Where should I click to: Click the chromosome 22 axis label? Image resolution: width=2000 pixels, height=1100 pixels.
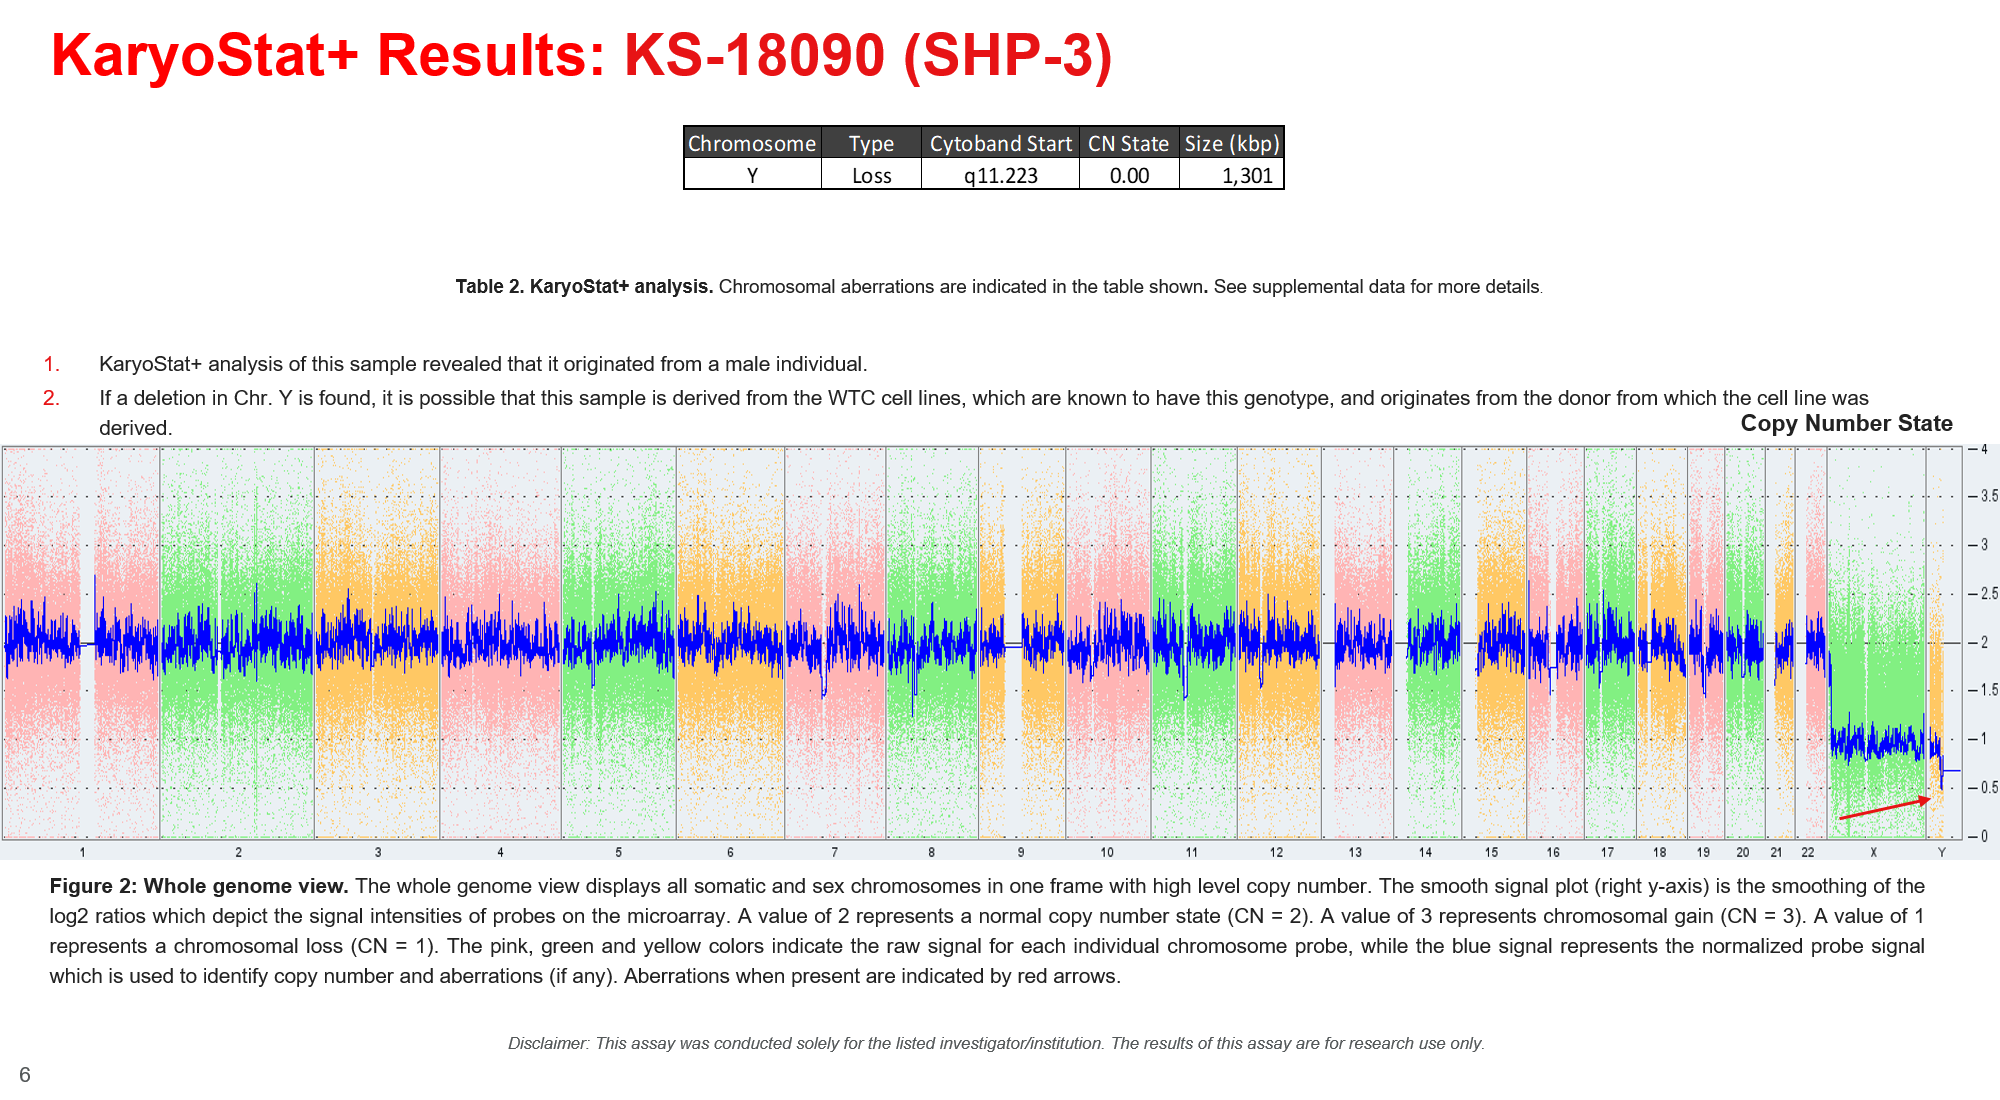[x=1807, y=852]
